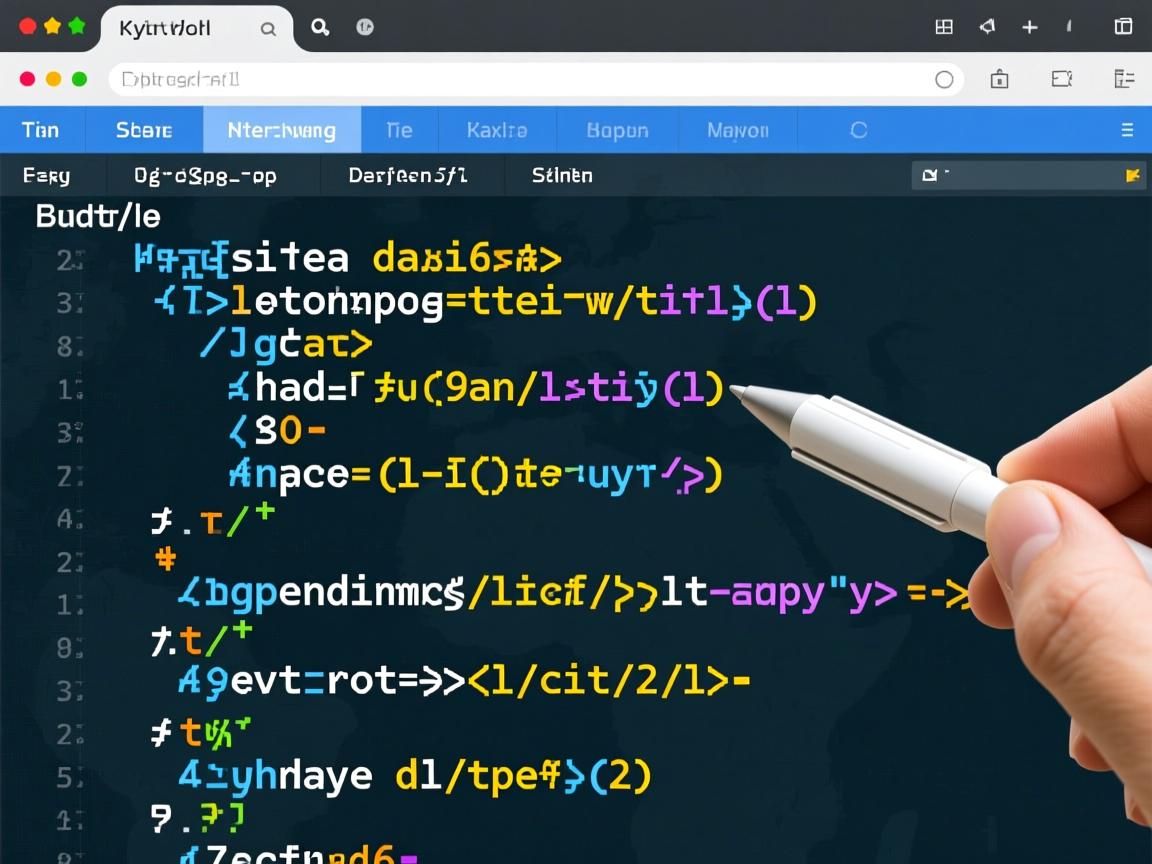Click the panel layout icon at top right
Screen dimensions: 1152x864
1123,27
